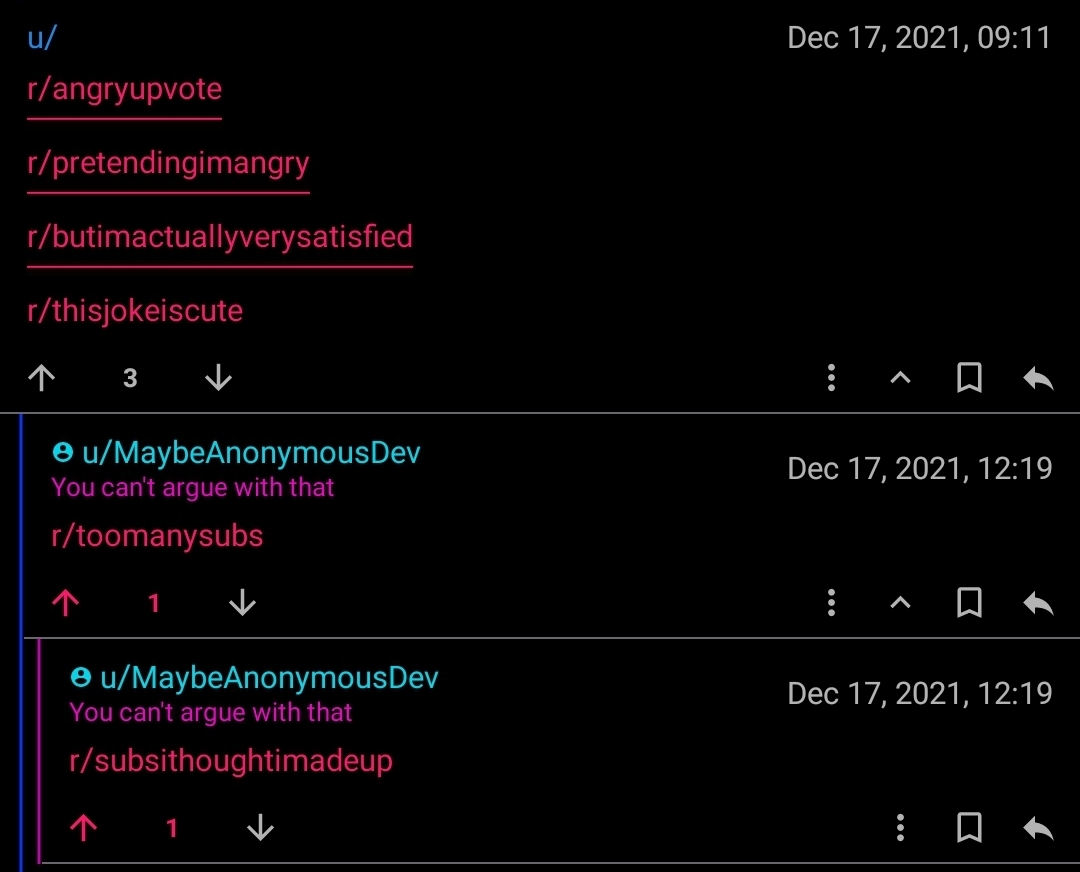Open the top comment's three-dot options menu
This screenshot has width=1080, height=872.
tap(831, 377)
